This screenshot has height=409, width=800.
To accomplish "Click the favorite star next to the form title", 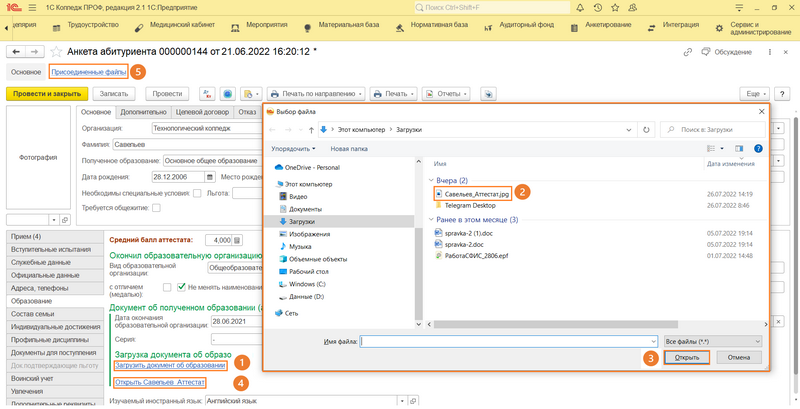I will pos(55,51).
